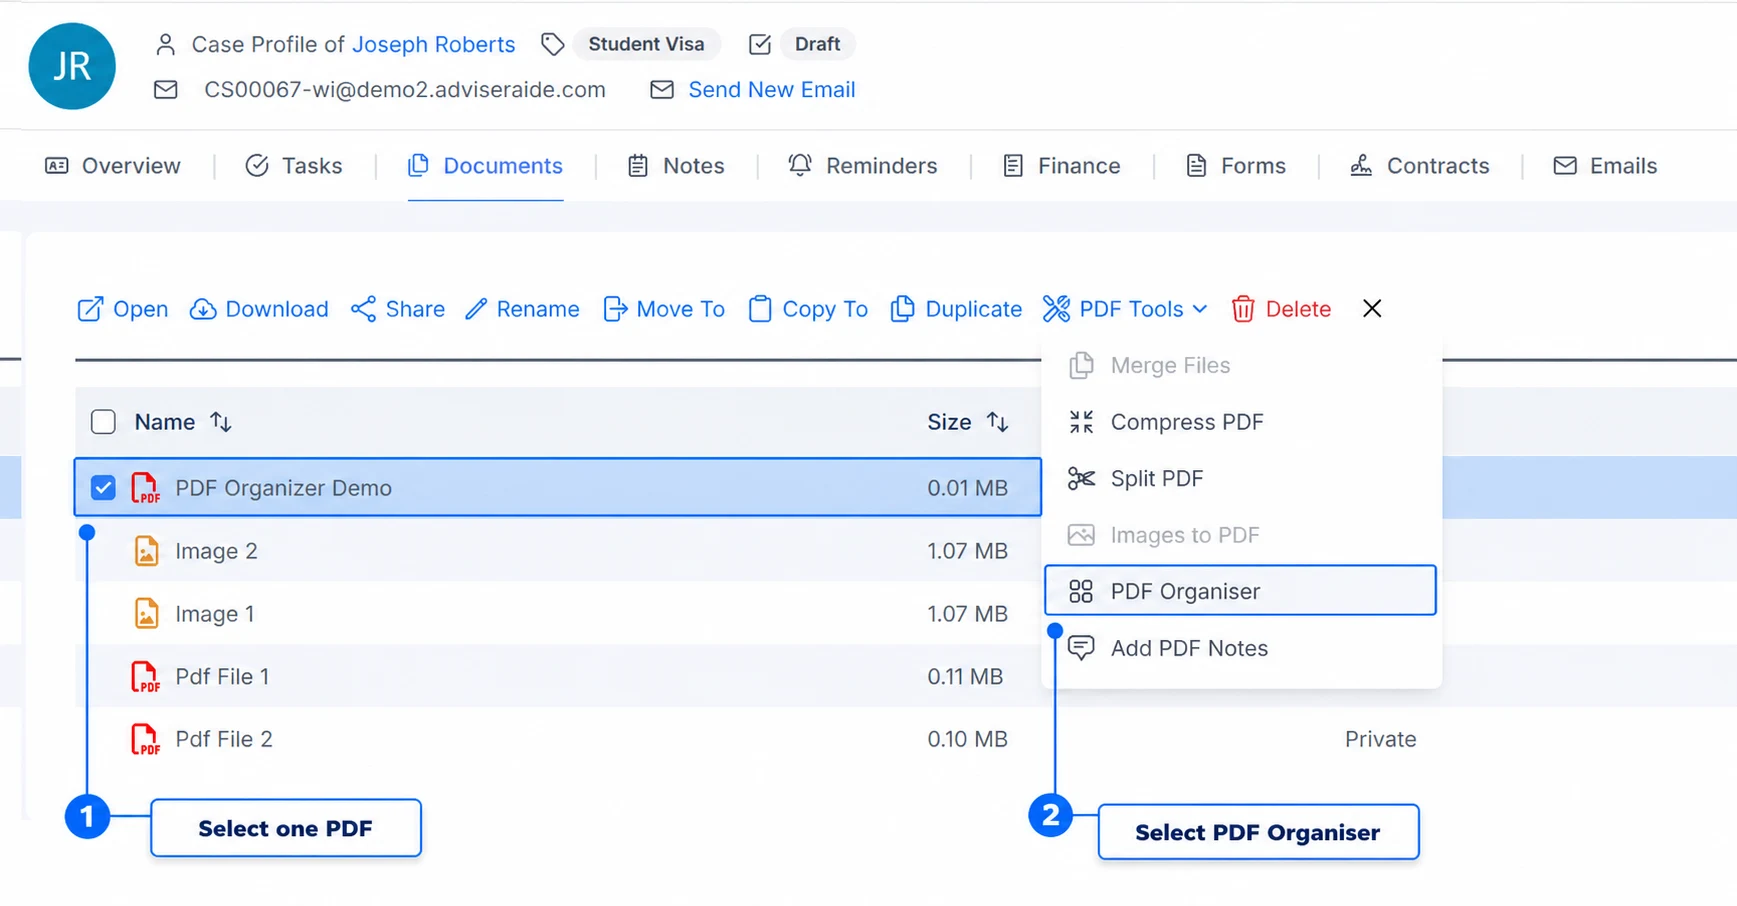The height and width of the screenshot is (906, 1737).
Task: Select the Image 1 file row
Action: click(558, 614)
